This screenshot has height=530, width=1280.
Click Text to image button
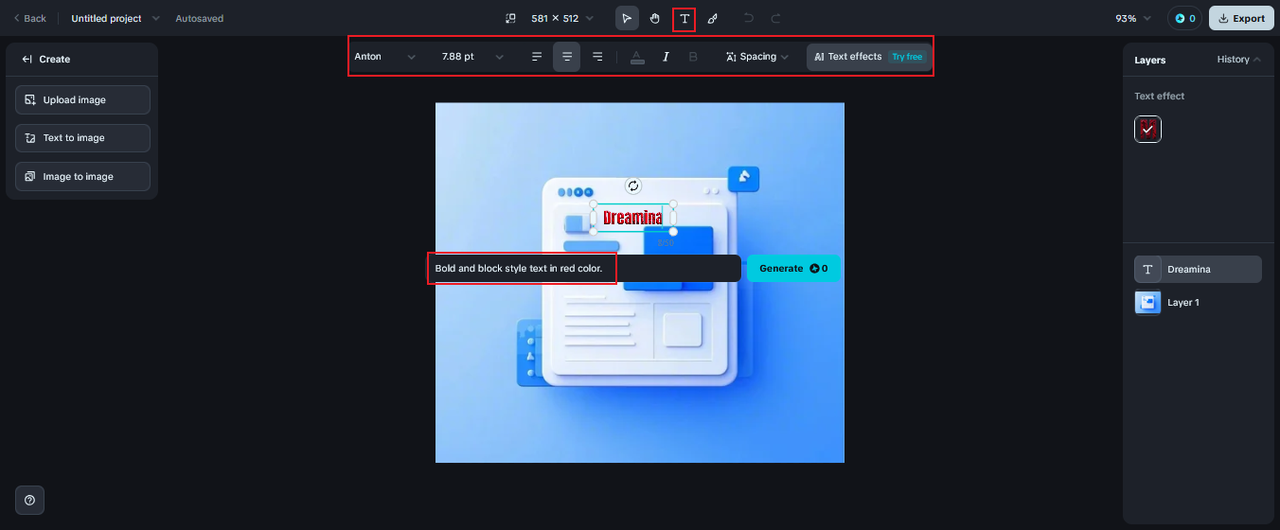(x=83, y=138)
